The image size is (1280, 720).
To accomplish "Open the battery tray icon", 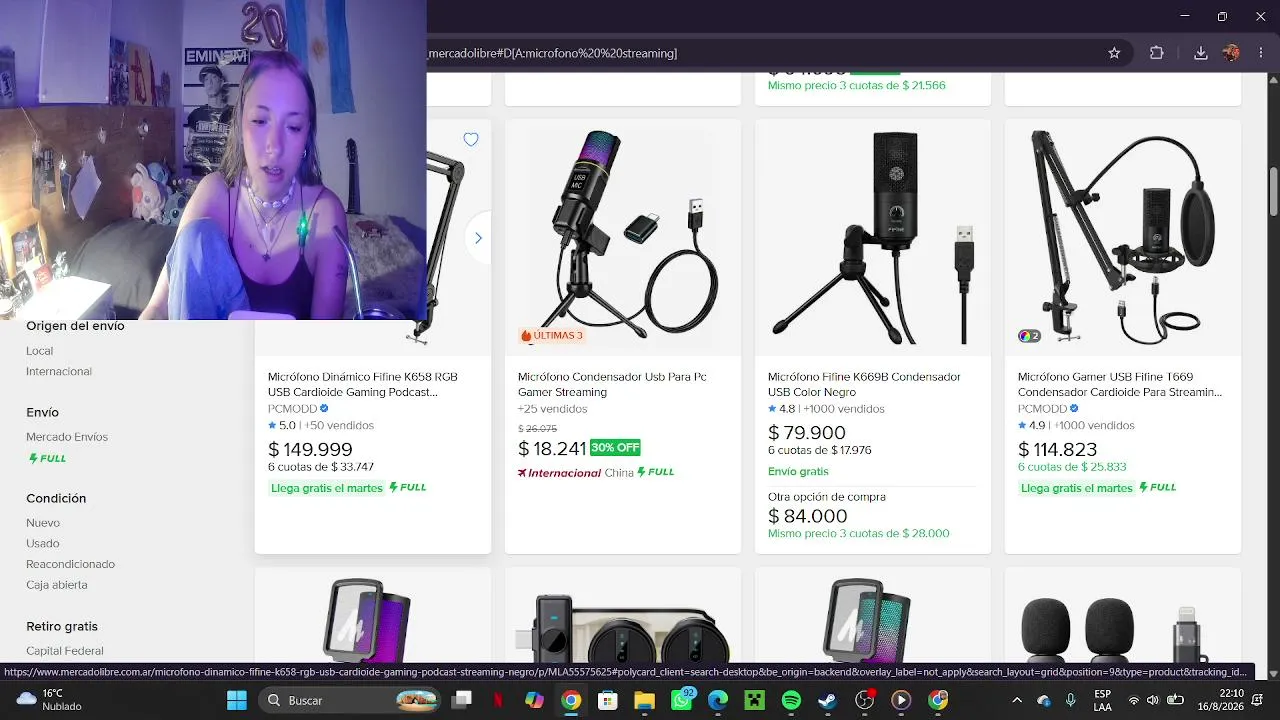I will point(1176,700).
